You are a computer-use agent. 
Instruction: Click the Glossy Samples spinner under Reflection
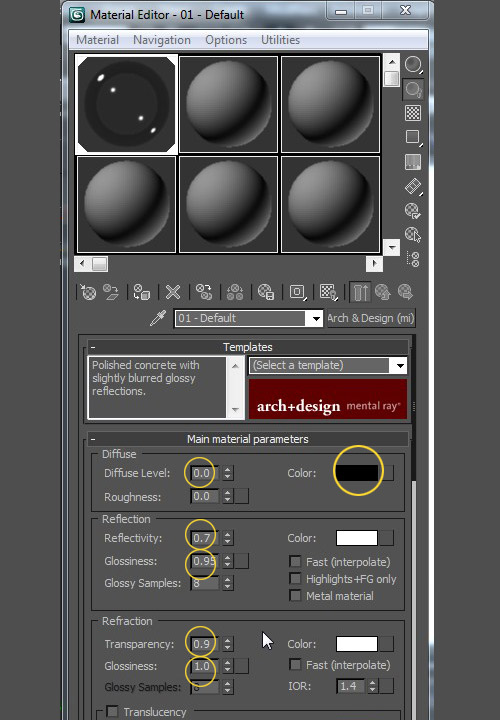227,583
